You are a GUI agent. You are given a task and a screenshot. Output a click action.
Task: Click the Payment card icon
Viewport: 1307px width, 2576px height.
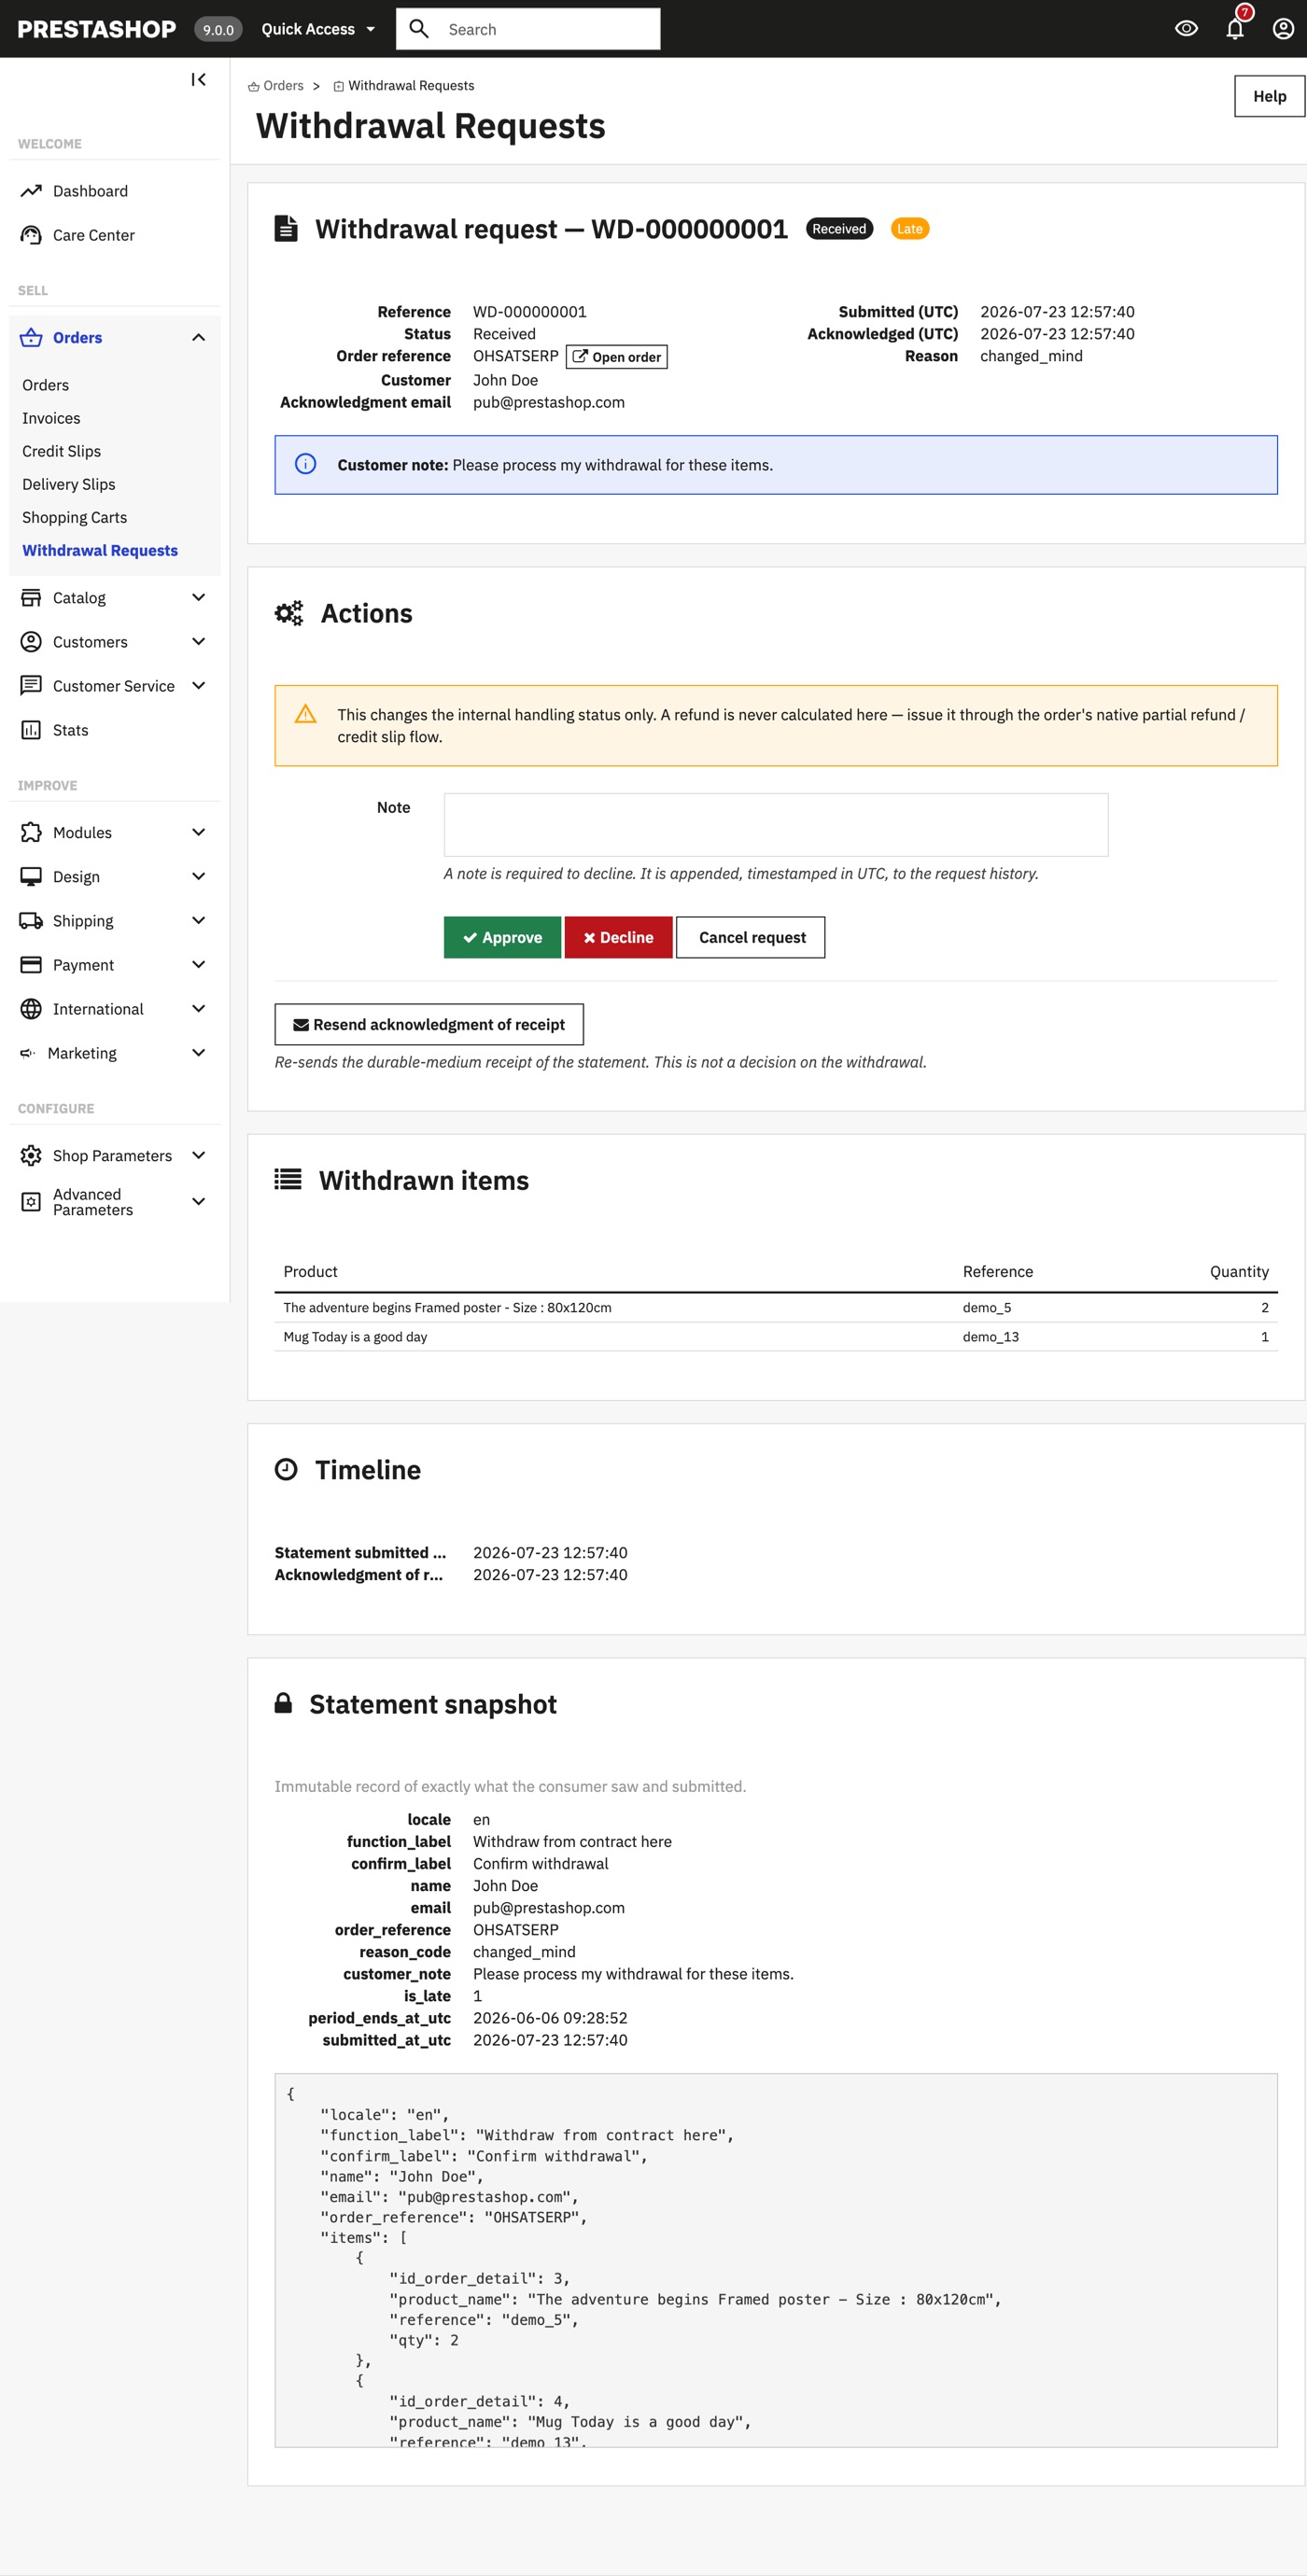[x=31, y=965]
